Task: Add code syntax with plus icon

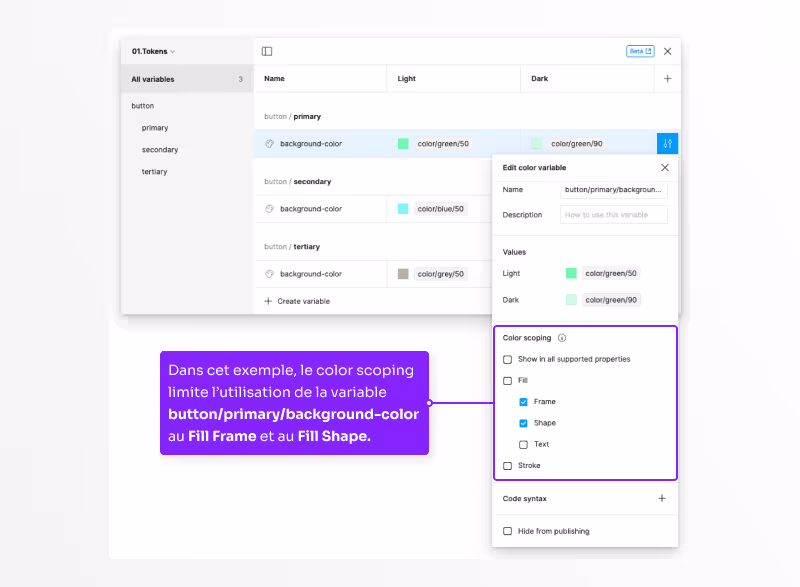Action: [662, 498]
